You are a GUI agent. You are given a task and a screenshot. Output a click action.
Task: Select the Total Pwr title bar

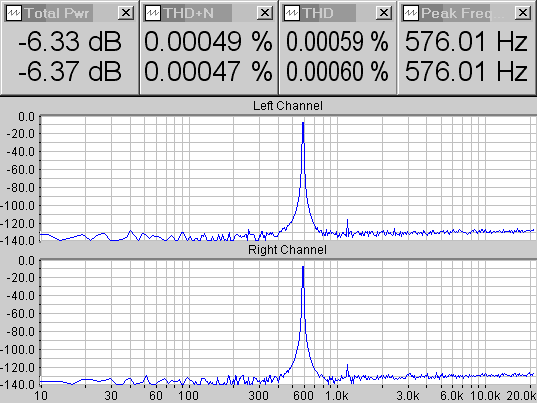(57, 13)
